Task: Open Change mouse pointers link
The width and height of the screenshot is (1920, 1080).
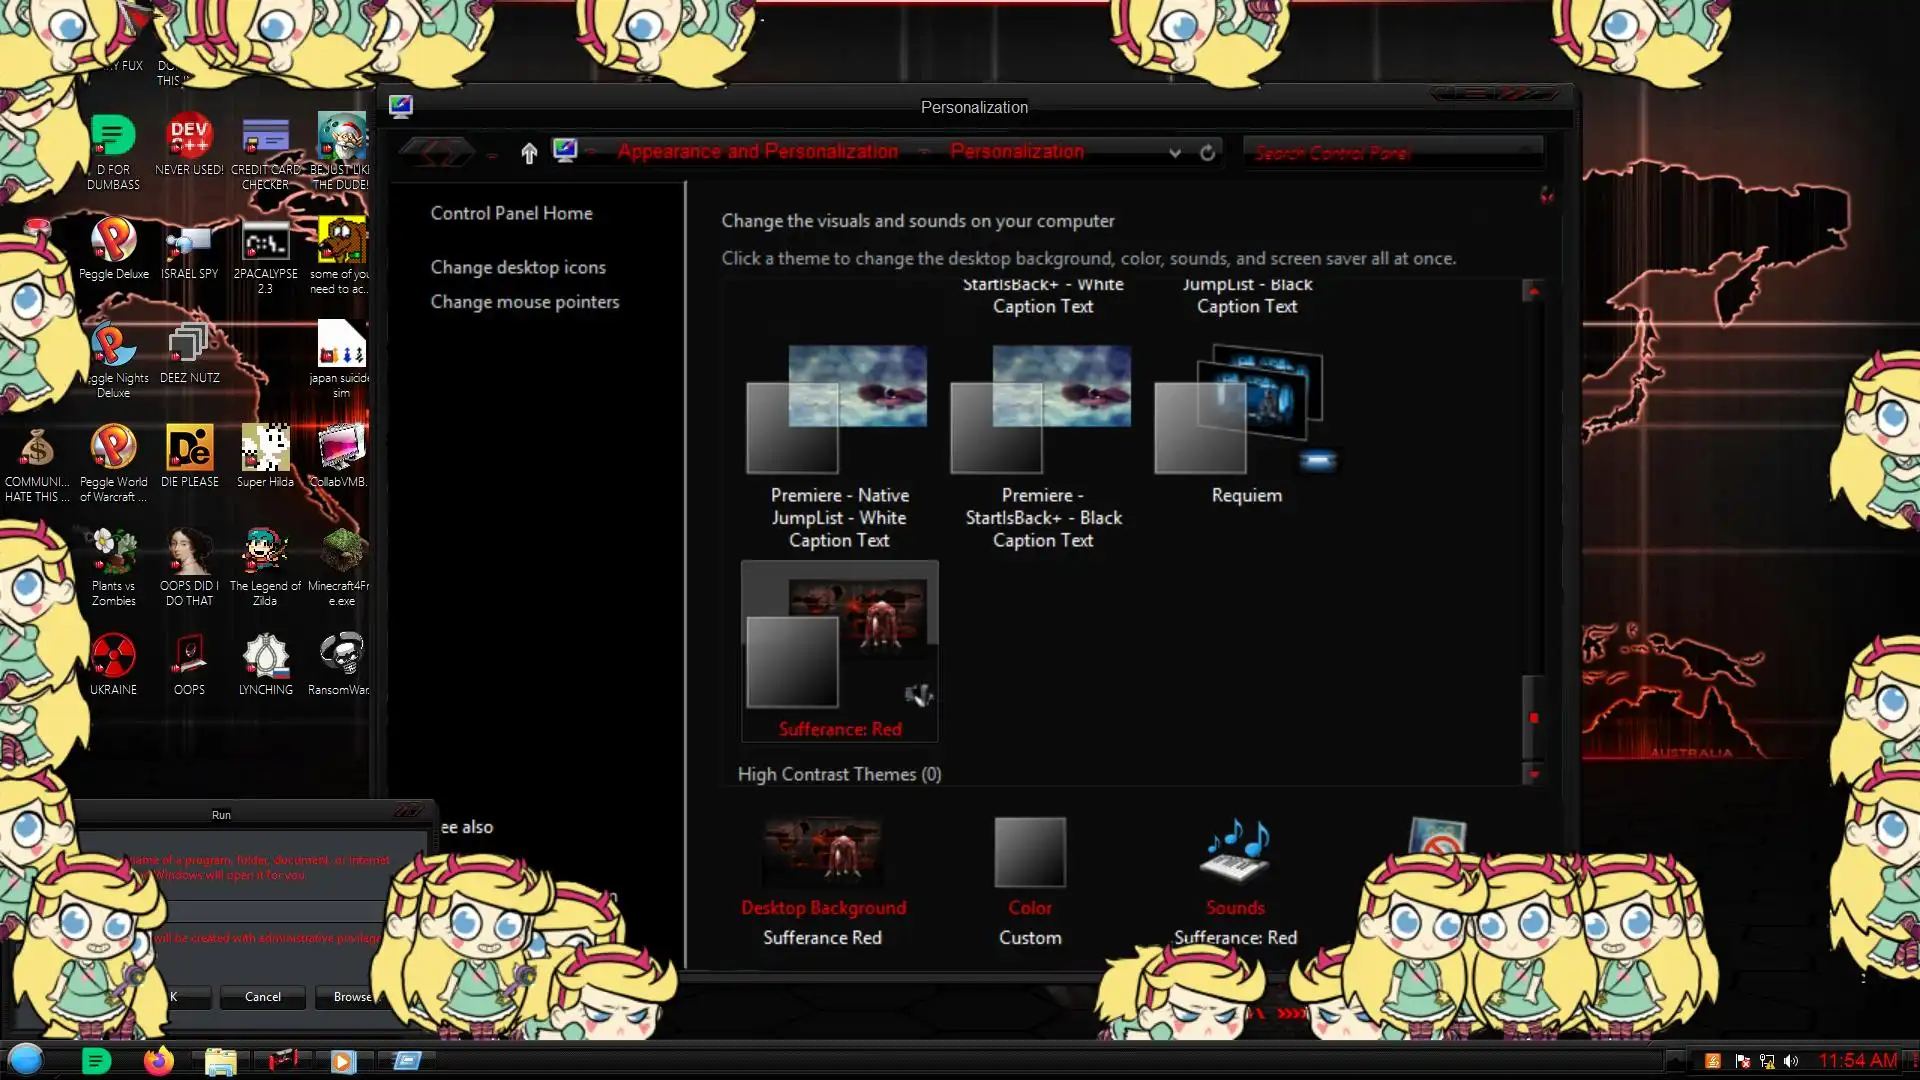Action: tap(524, 302)
